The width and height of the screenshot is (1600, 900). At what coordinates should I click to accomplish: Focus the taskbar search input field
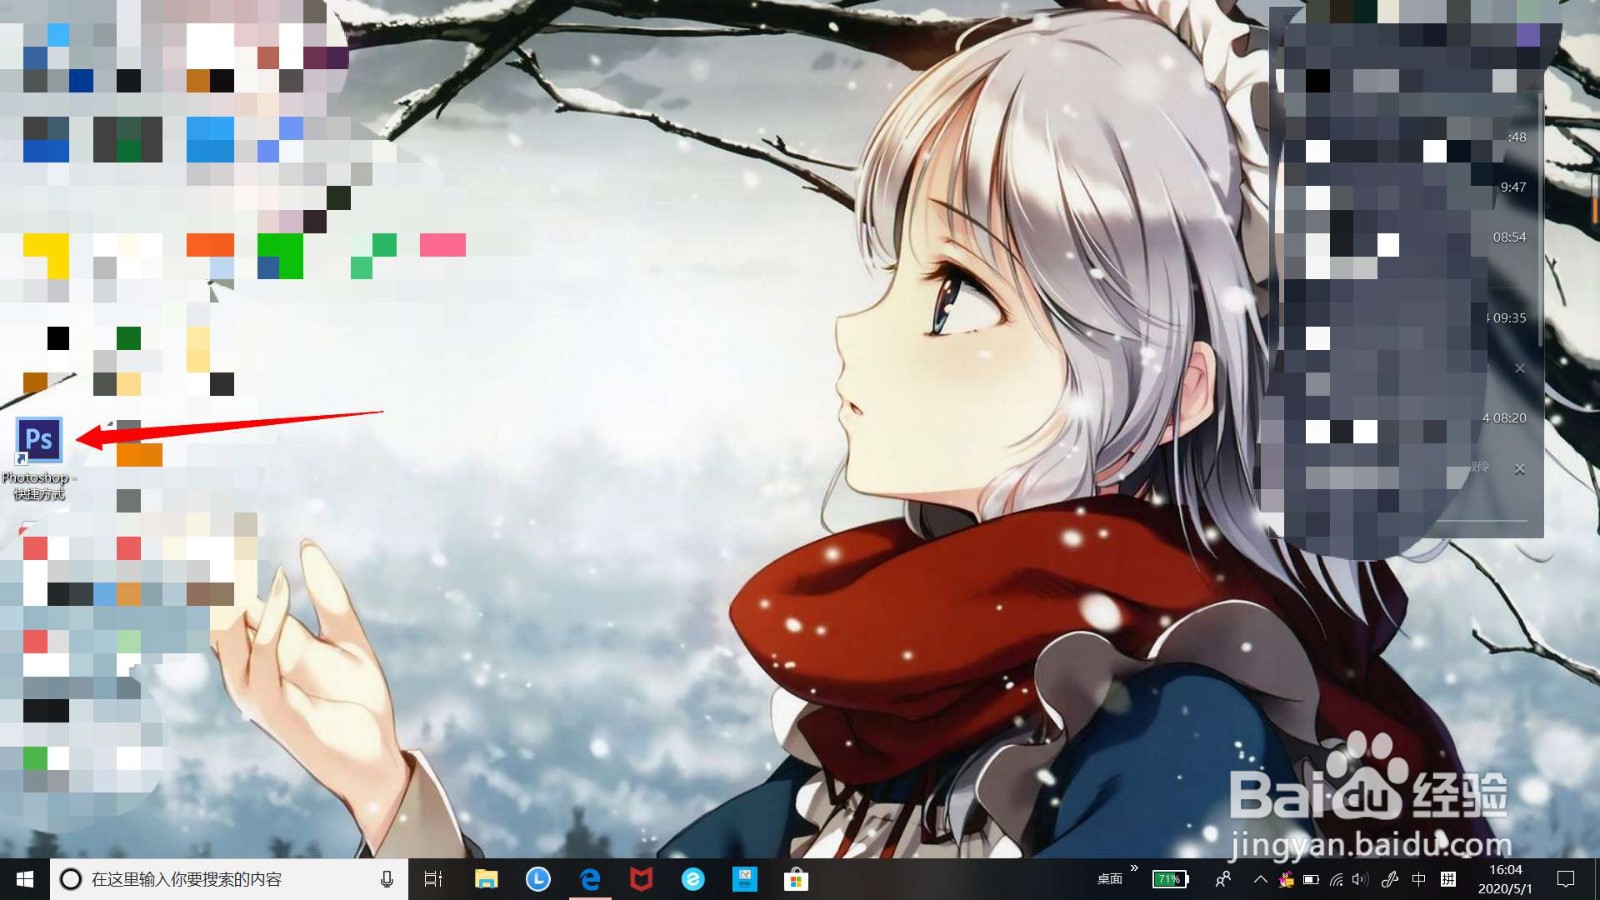coord(229,879)
